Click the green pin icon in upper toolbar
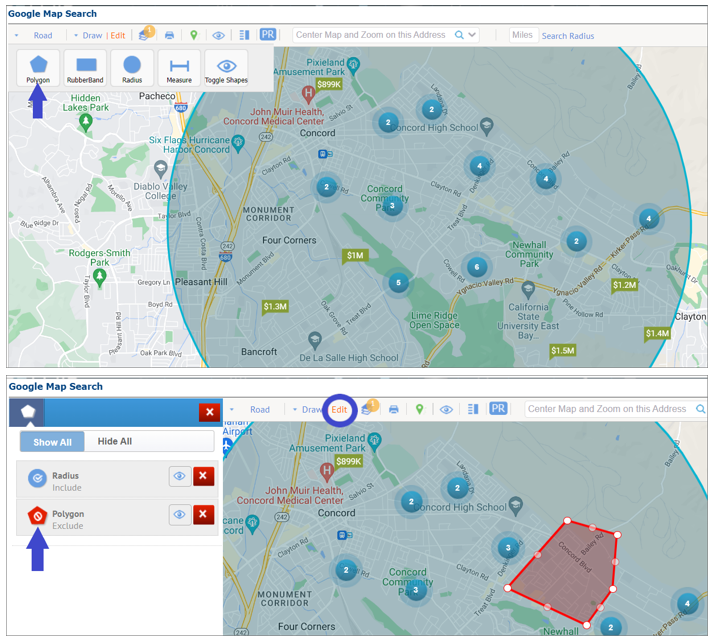The height and width of the screenshot is (640, 712). (194, 35)
